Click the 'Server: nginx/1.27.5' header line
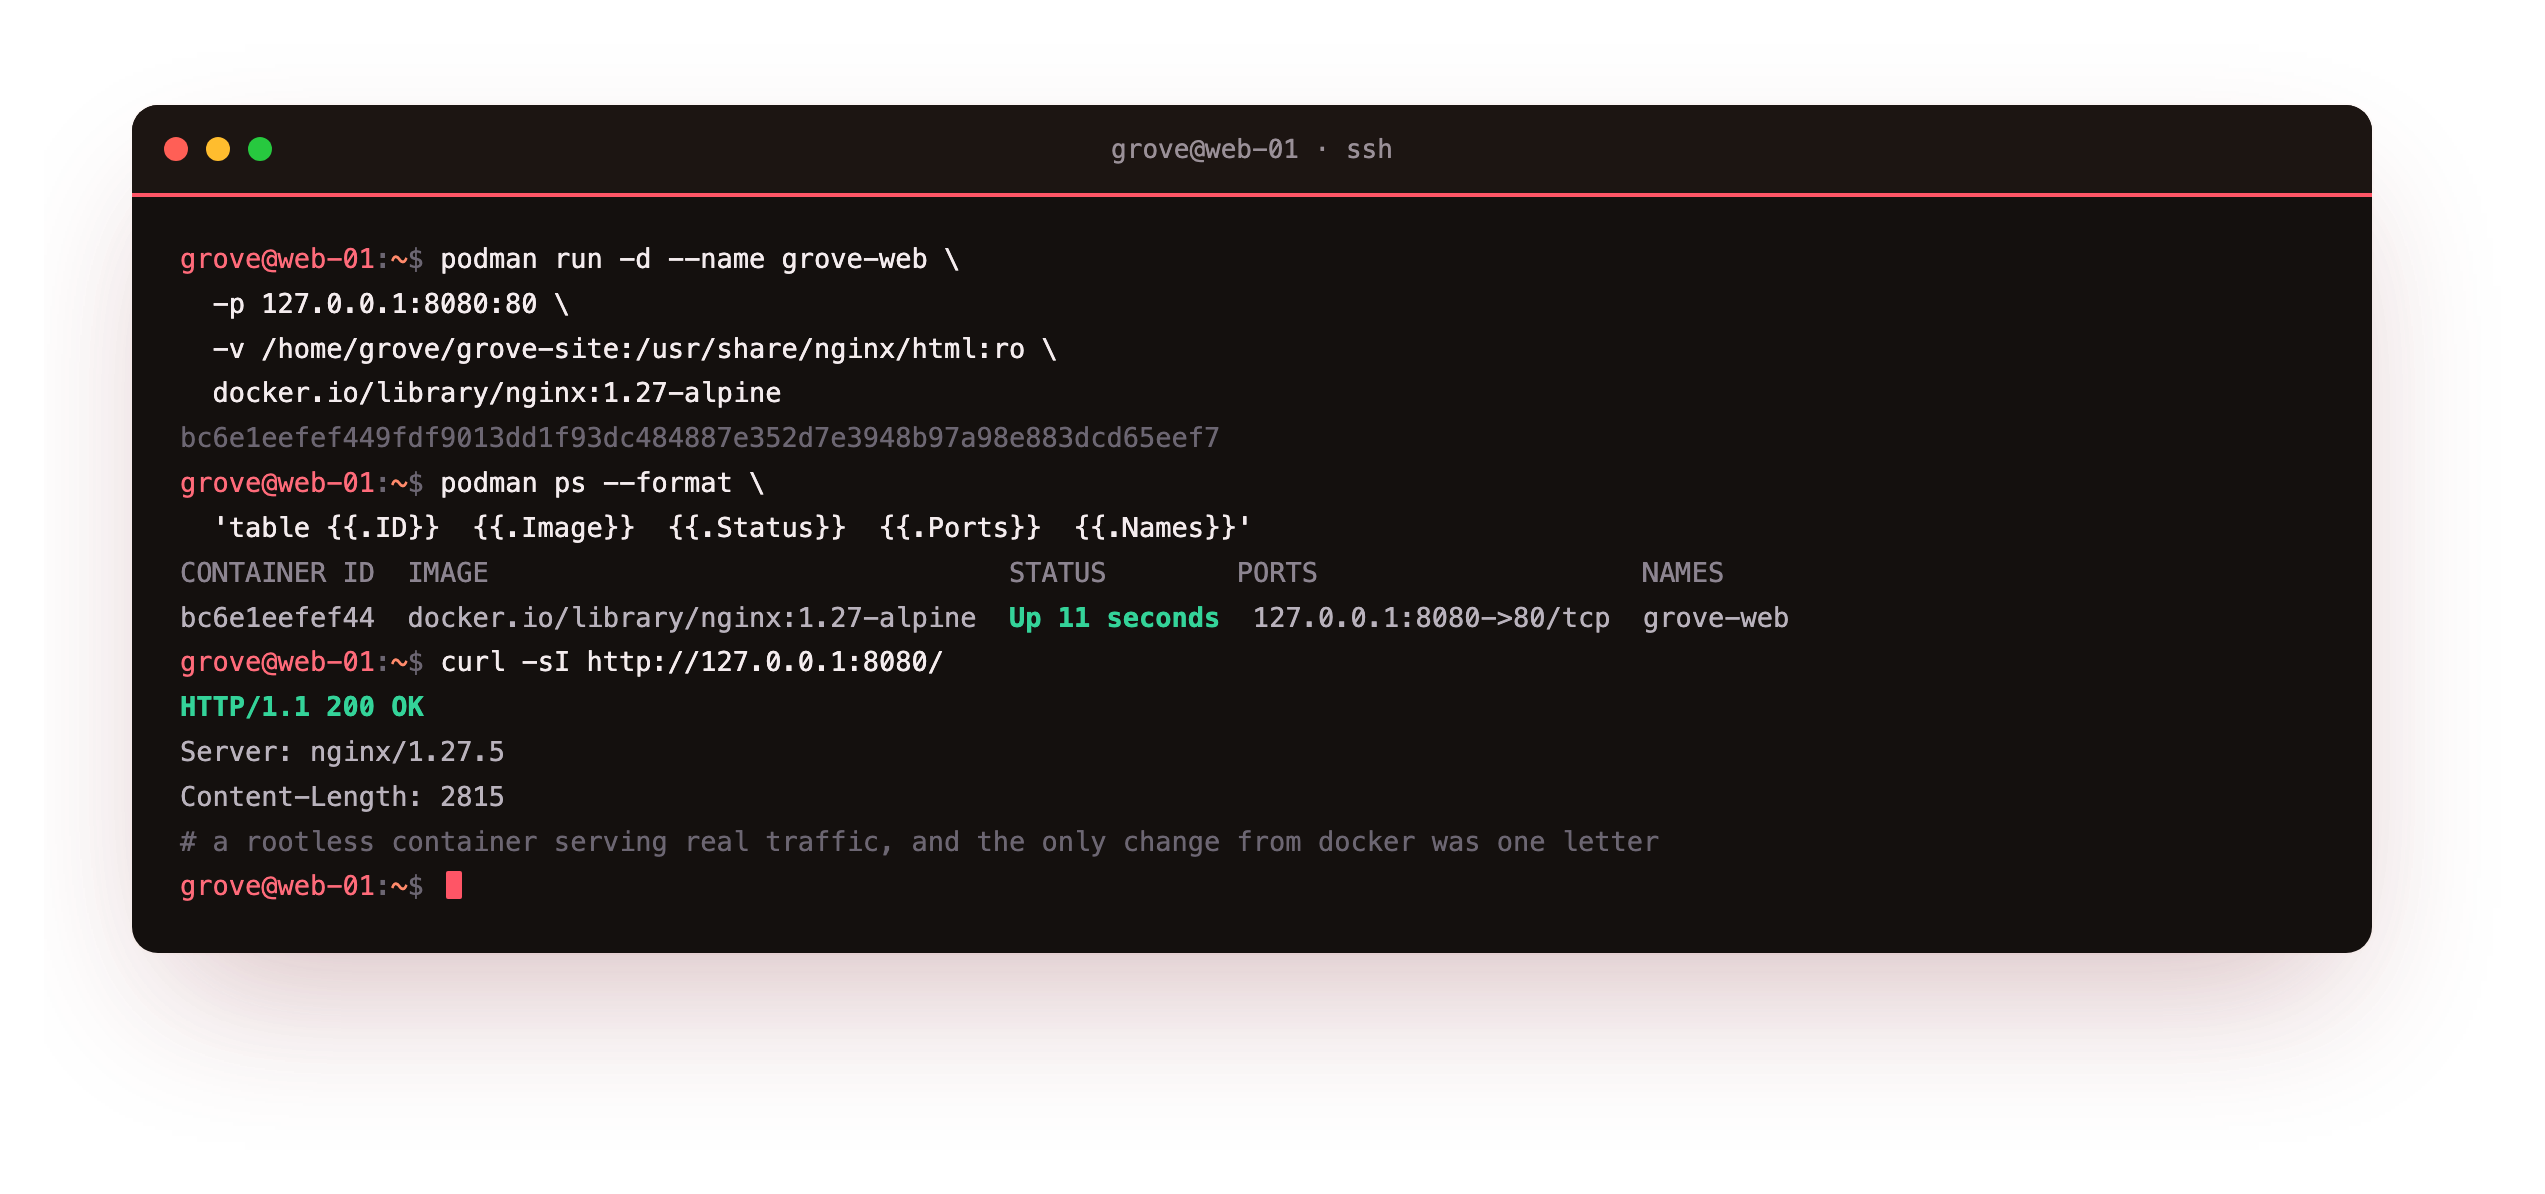The height and width of the screenshot is (1194, 2545). tap(342, 752)
